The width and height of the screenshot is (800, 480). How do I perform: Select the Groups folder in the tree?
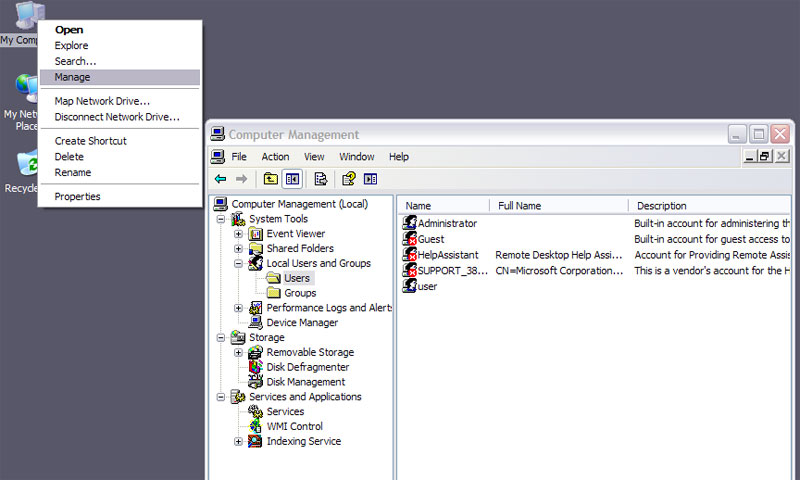tap(300, 293)
